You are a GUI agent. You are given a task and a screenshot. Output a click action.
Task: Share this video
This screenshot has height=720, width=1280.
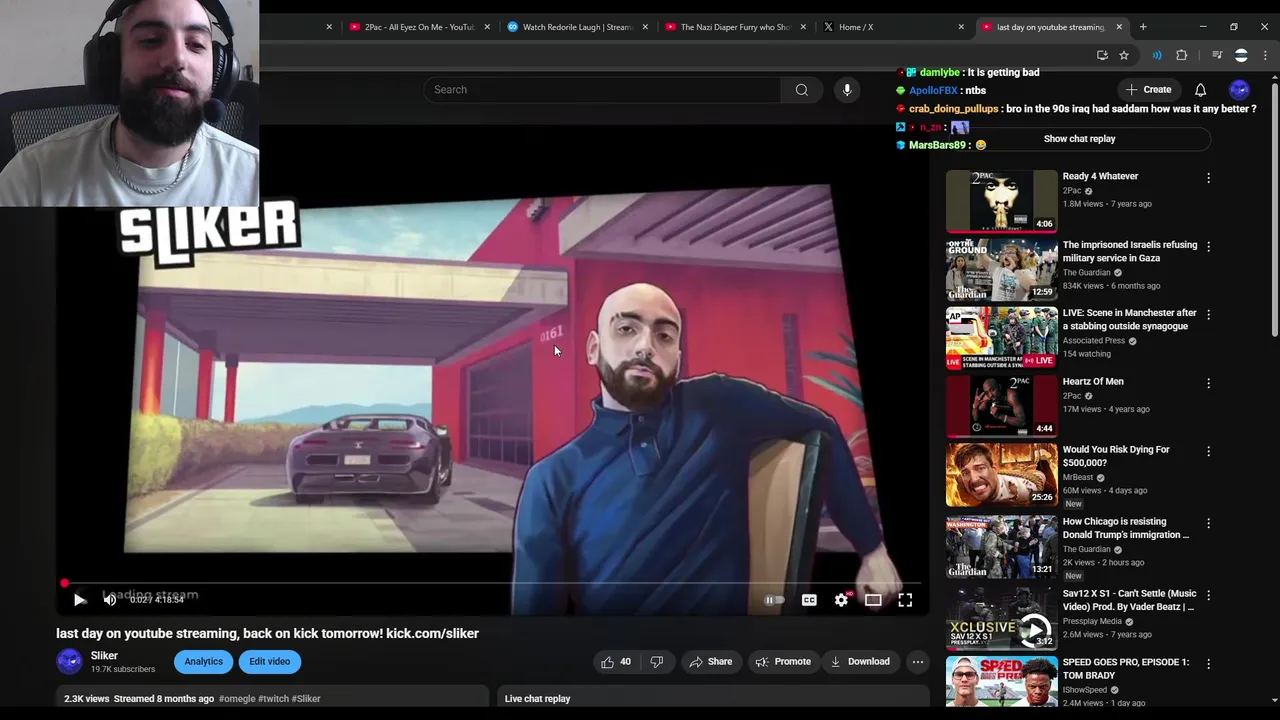[710, 661]
